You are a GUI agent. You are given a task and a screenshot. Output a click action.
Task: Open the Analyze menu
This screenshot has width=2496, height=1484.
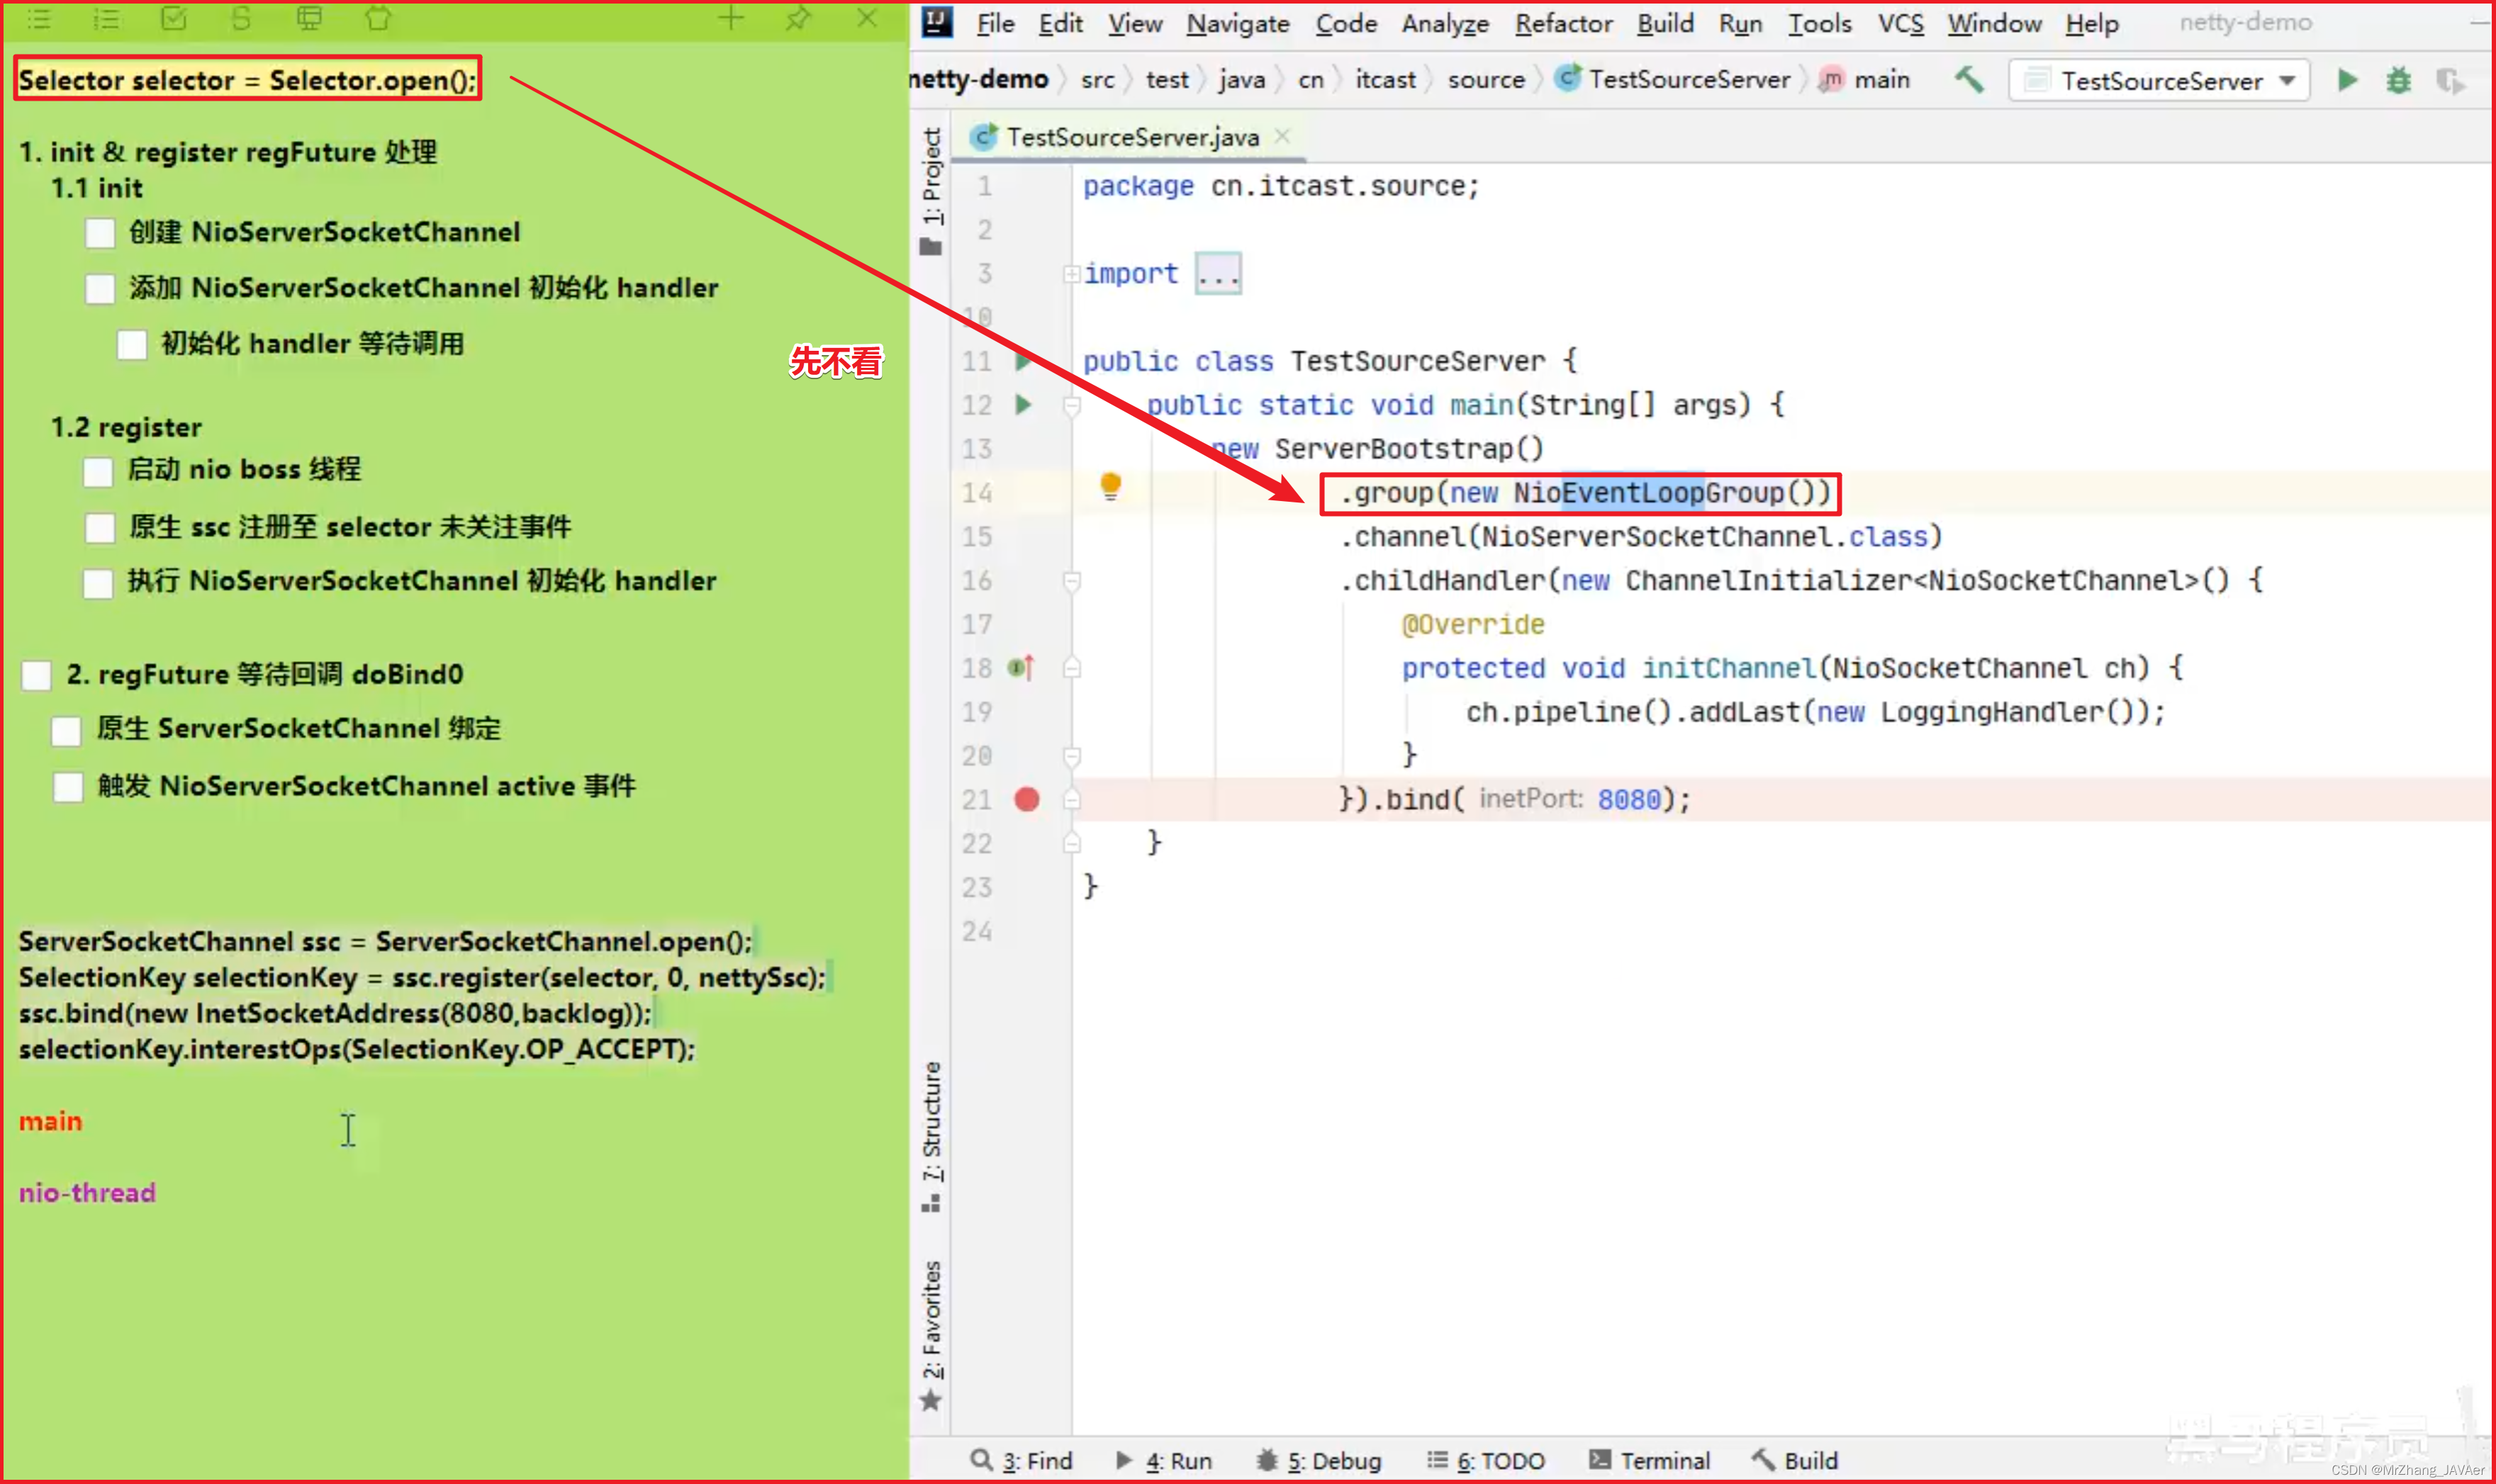click(x=1444, y=23)
